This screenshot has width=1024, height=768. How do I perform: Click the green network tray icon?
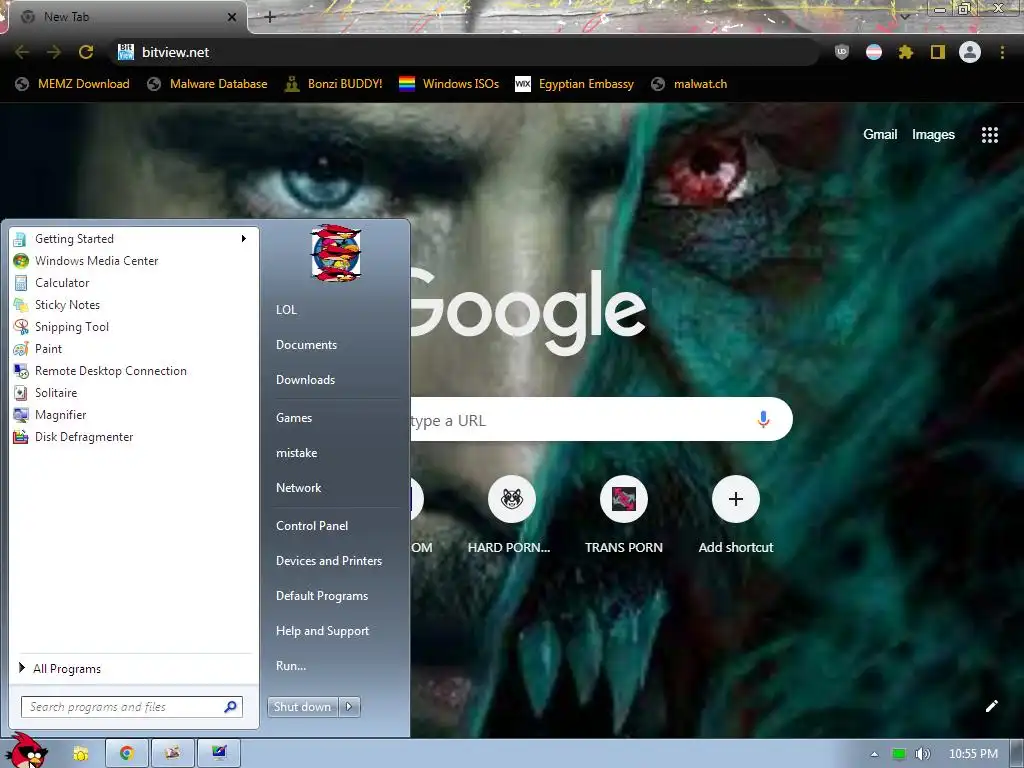tap(899, 754)
